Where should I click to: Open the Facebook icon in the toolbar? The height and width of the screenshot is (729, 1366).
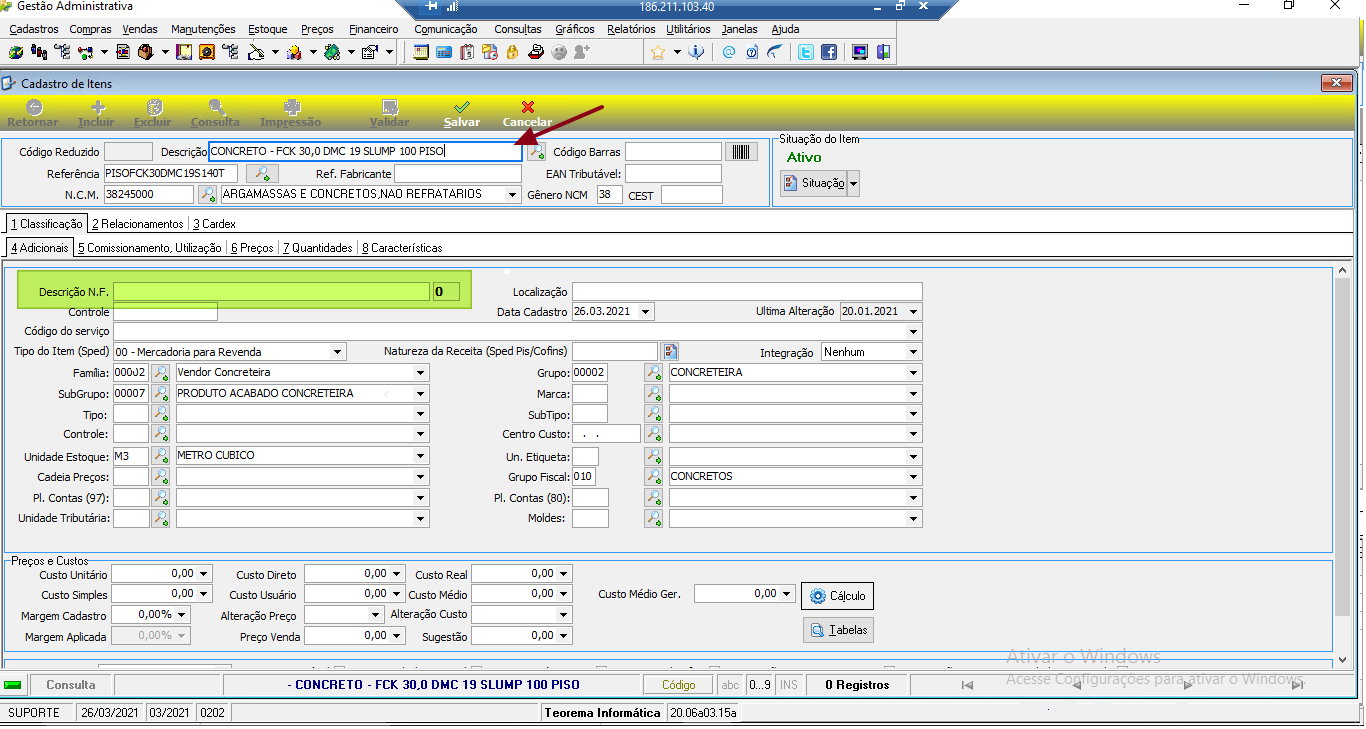click(x=829, y=52)
